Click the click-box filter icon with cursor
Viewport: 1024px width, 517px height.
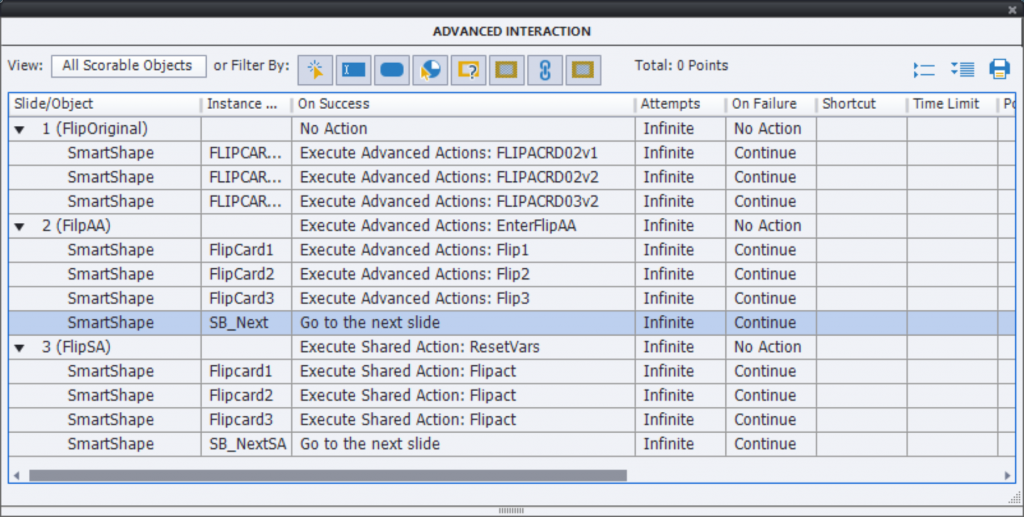[315, 69]
